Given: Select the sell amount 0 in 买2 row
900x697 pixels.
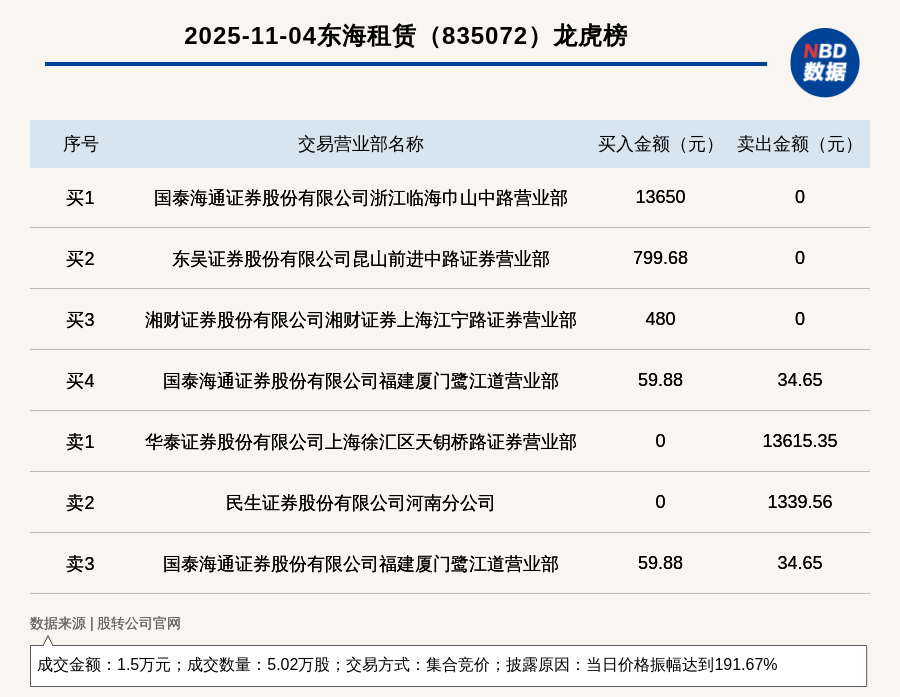Looking at the screenshot, I should pyautogui.click(x=800, y=258).
